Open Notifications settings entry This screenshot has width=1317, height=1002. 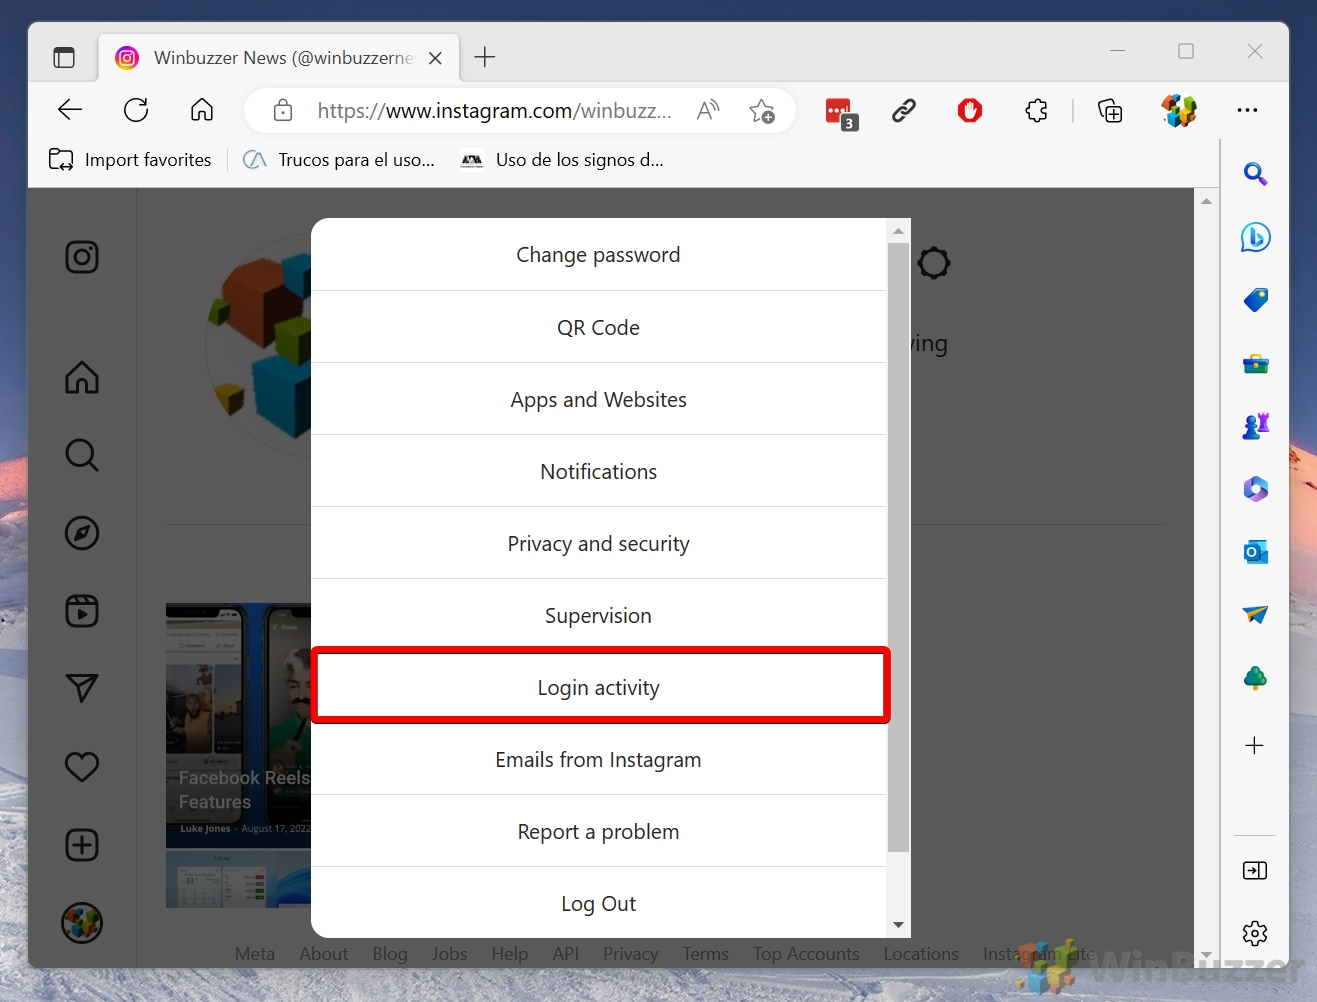pos(598,471)
